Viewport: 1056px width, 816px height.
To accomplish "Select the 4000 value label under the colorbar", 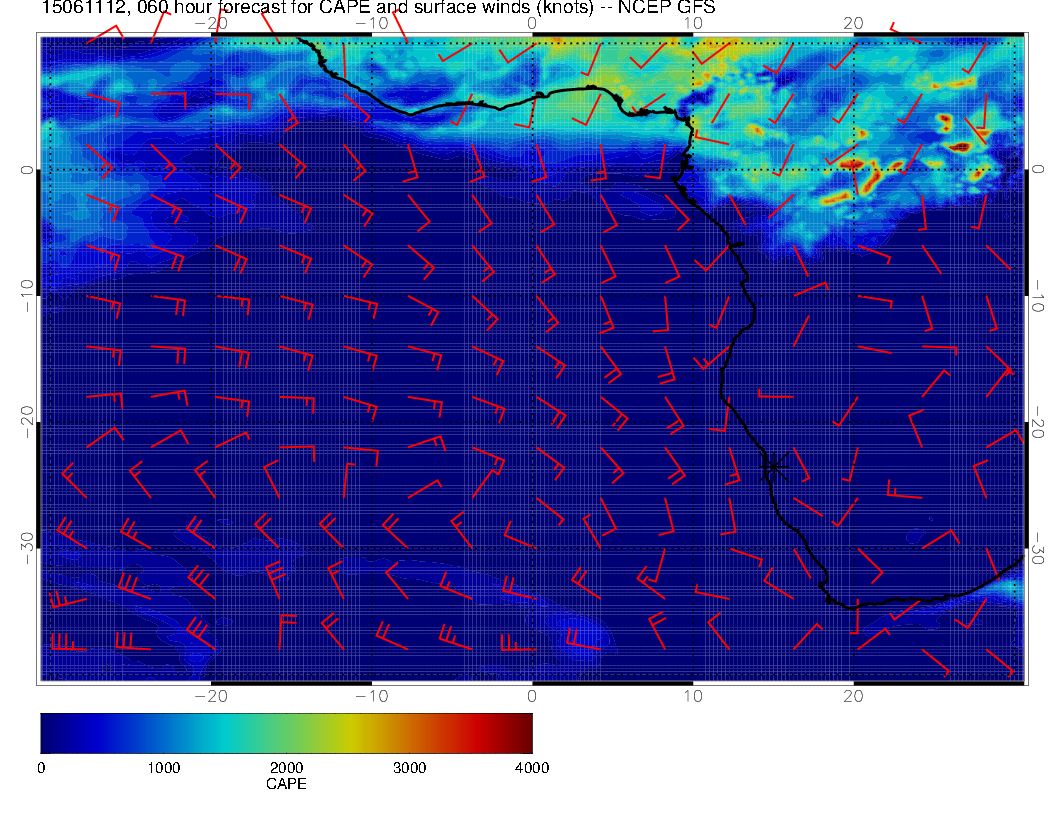I will pyautogui.click(x=531, y=768).
